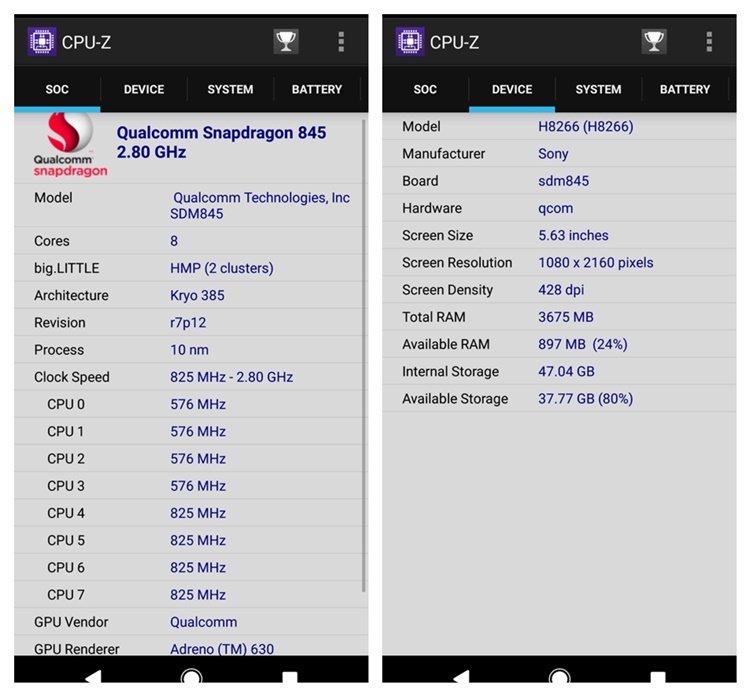Tap the r7p12 revision value

188,323
